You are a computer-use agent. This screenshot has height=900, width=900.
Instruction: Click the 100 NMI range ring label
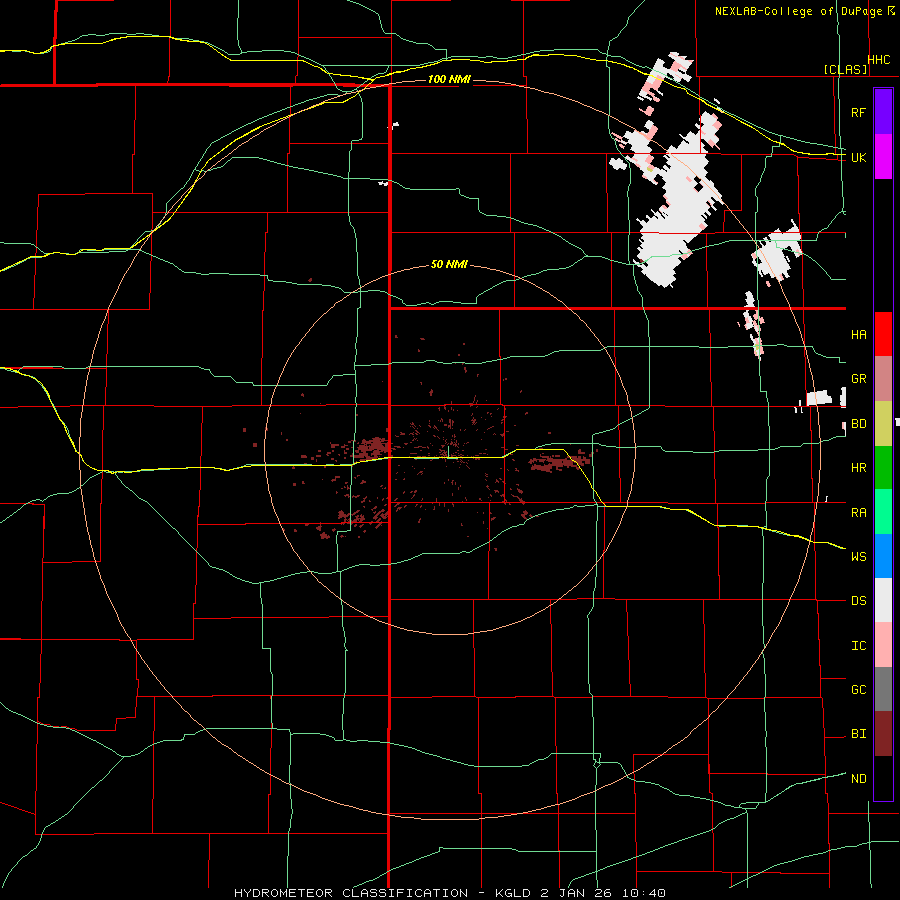tap(449, 79)
